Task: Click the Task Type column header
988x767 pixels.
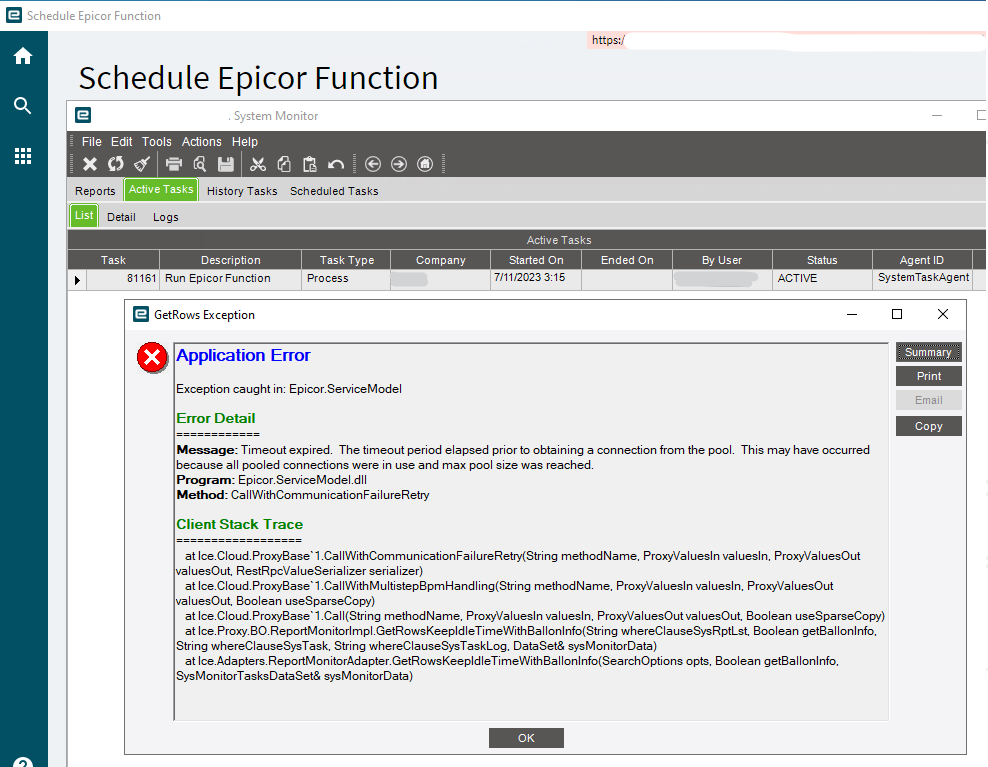Action: [x=347, y=260]
